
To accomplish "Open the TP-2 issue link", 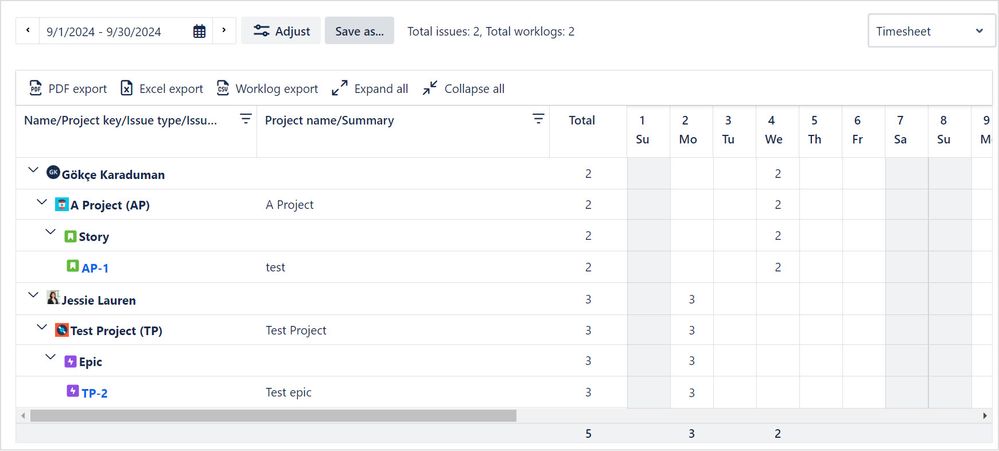I will (x=94, y=394).
